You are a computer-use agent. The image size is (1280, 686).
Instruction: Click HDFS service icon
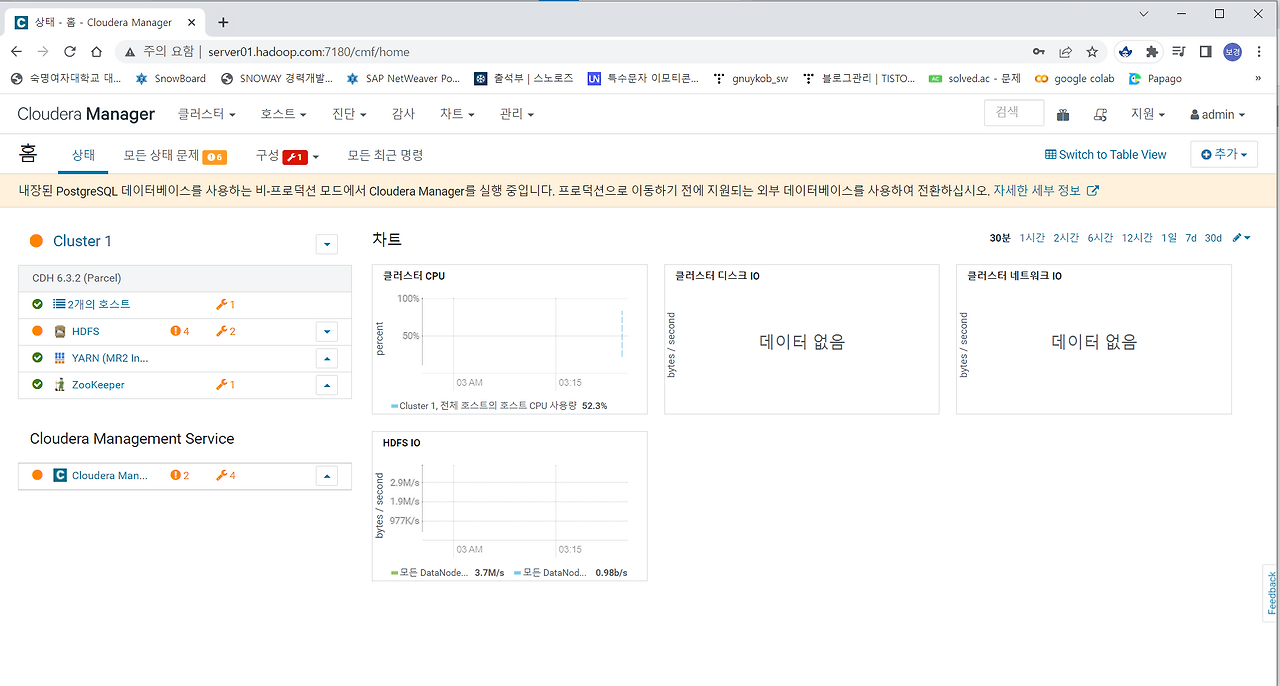tap(60, 331)
